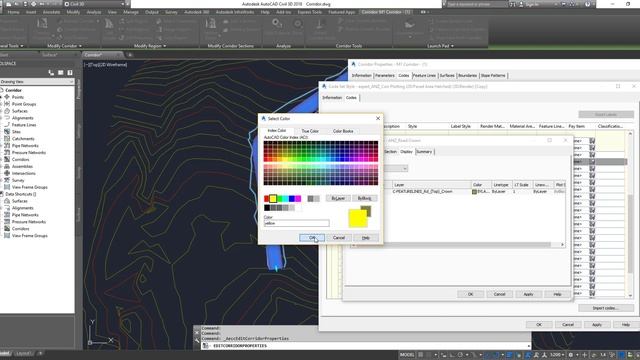This screenshot has height=360, width=640.
Task: Select the Sites icon in Prospector
Action: coord(7,132)
